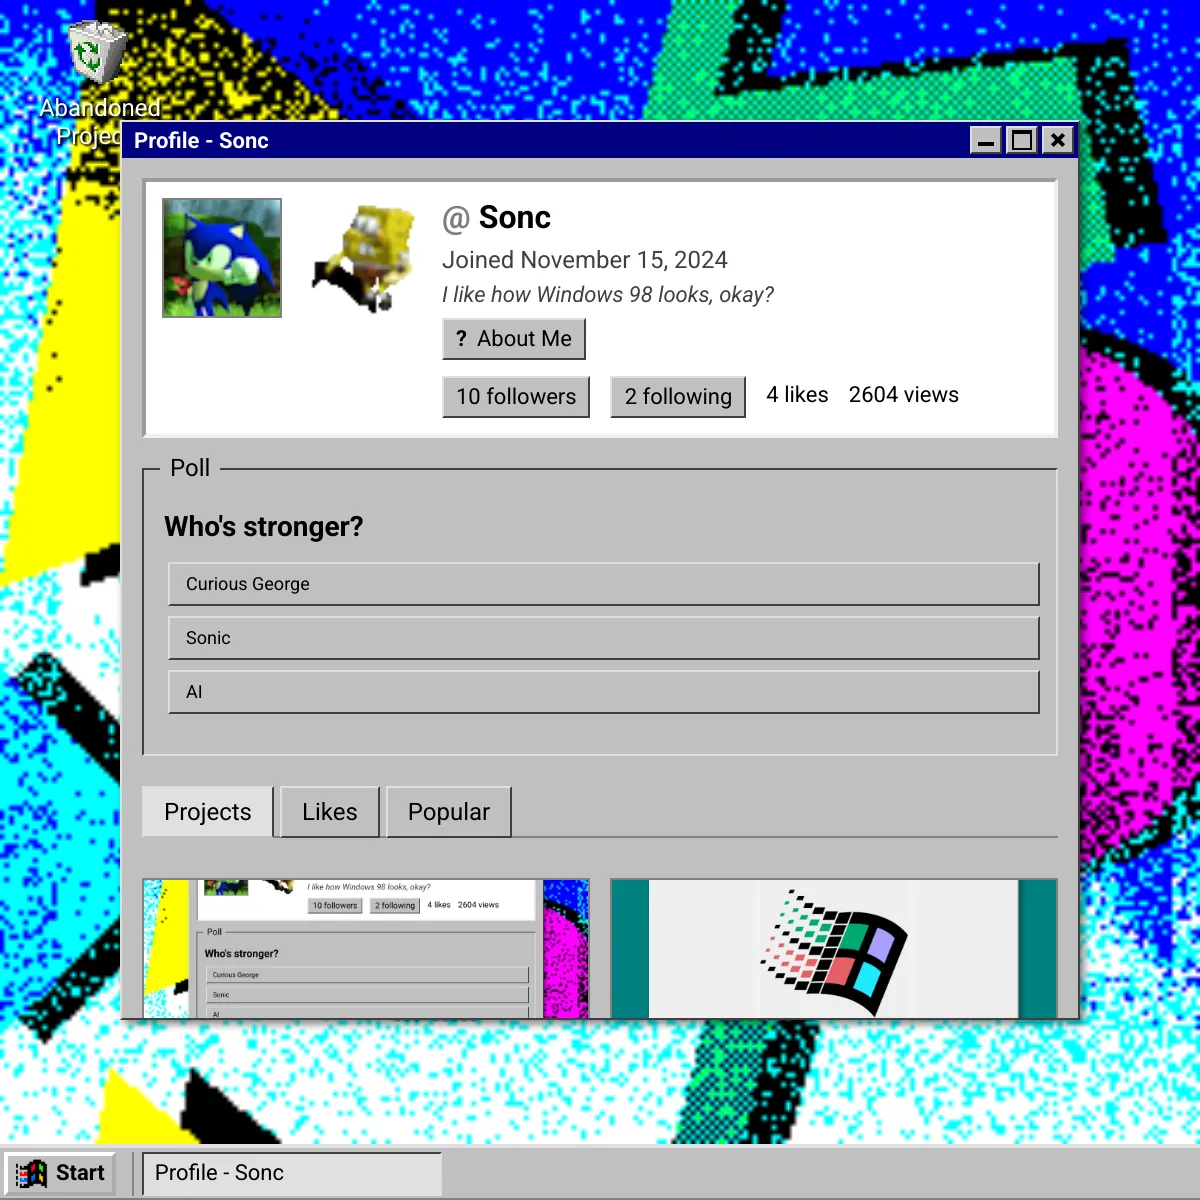Click the Joined November 15, 2024 text

(x=585, y=260)
